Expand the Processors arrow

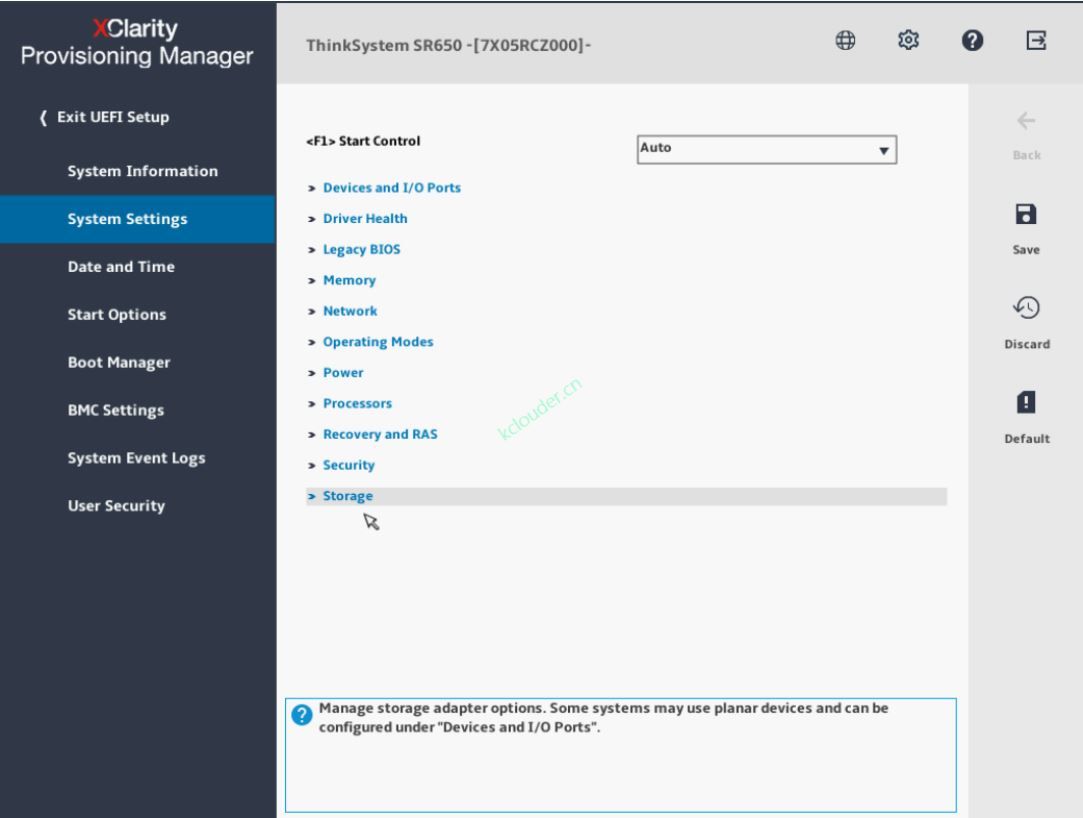(312, 404)
